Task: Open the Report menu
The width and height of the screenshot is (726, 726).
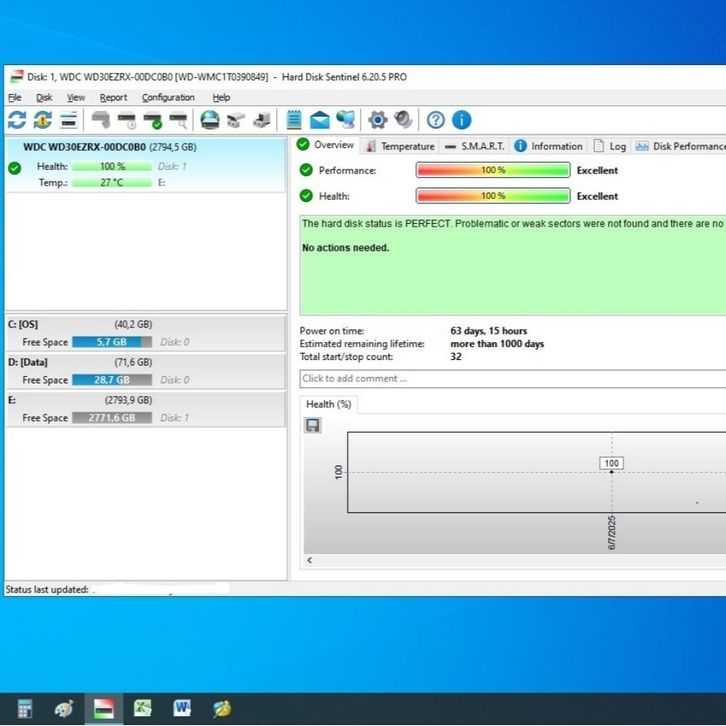Action: [x=113, y=98]
